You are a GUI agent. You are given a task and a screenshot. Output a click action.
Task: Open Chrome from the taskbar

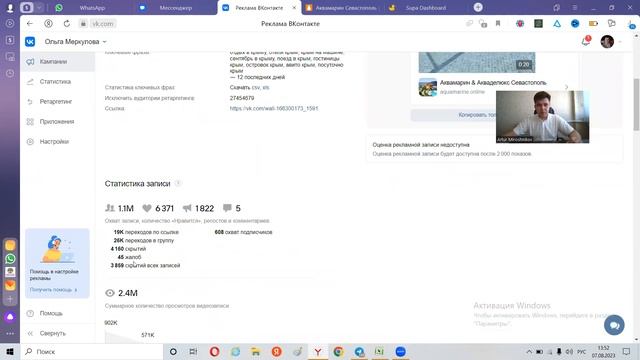[x=338, y=351]
